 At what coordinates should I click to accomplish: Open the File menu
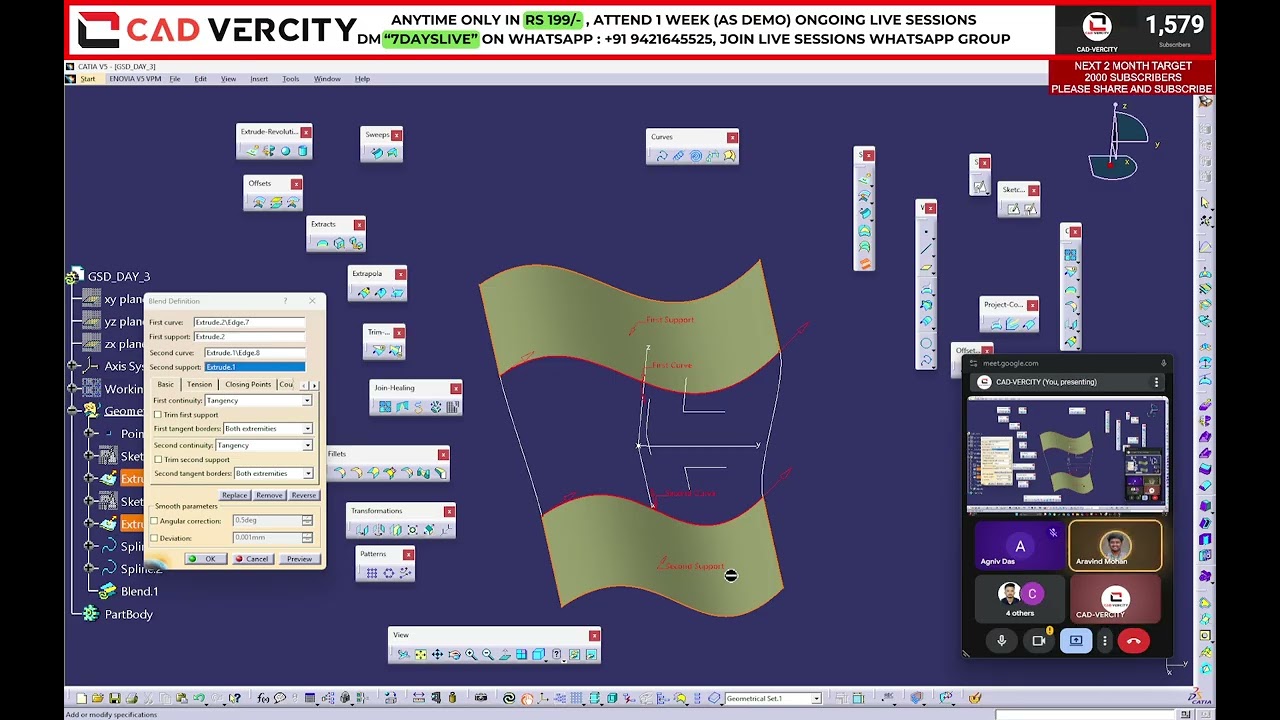click(x=175, y=79)
